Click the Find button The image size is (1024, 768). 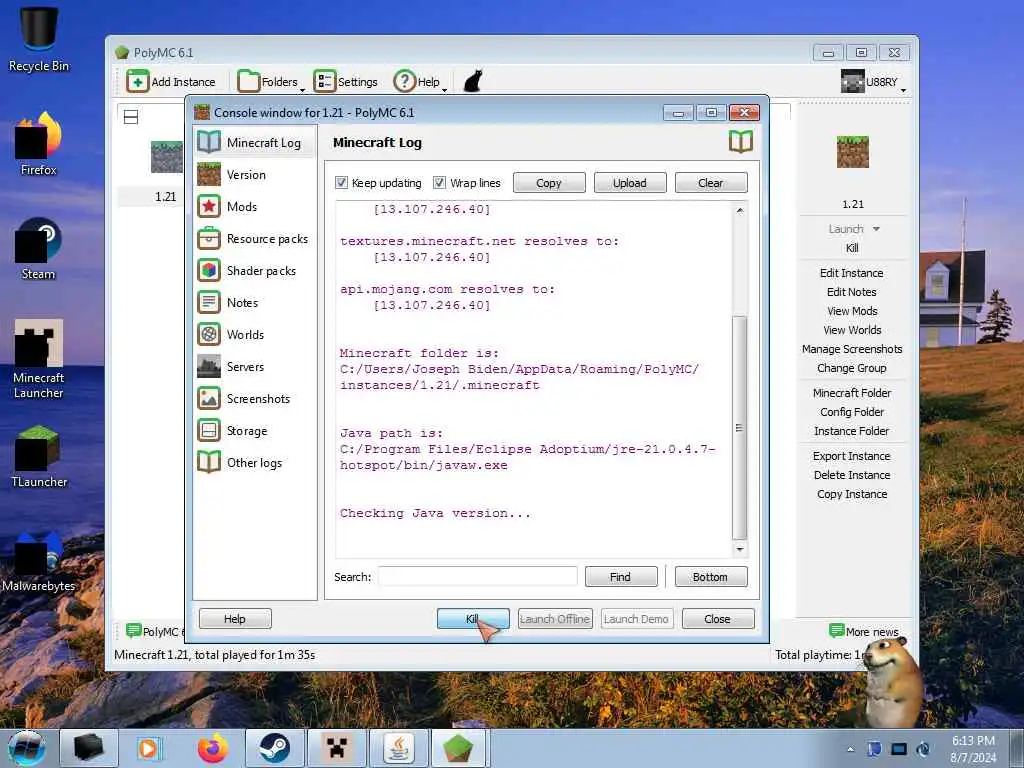(620, 577)
